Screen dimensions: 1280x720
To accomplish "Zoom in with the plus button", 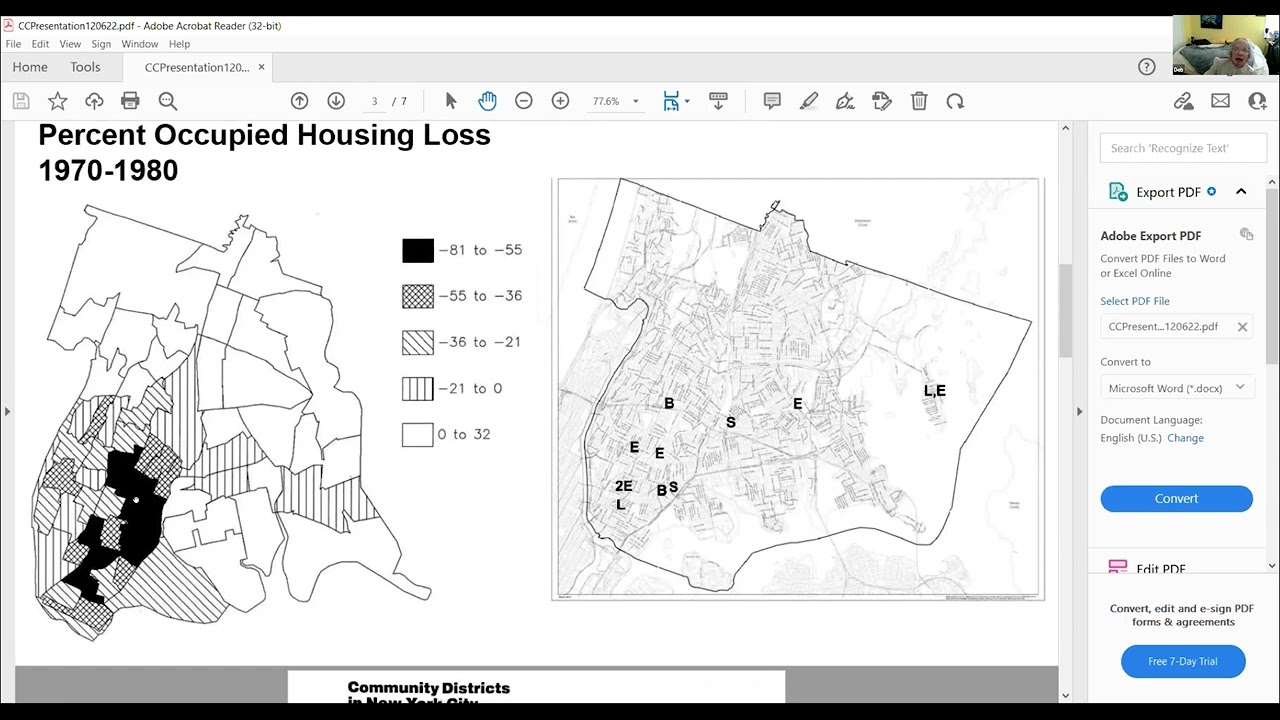I will pyautogui.click(x=560, y=101).
